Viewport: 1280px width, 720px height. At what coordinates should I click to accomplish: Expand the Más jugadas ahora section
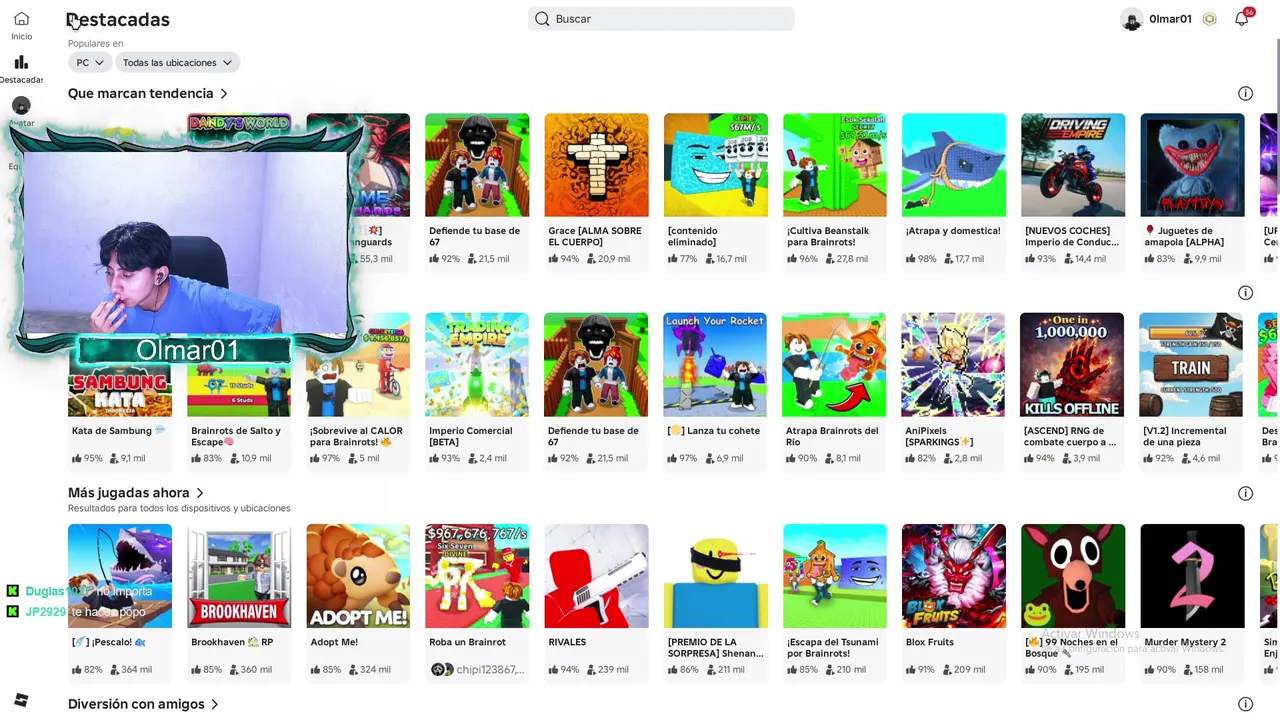click(200, 493)
